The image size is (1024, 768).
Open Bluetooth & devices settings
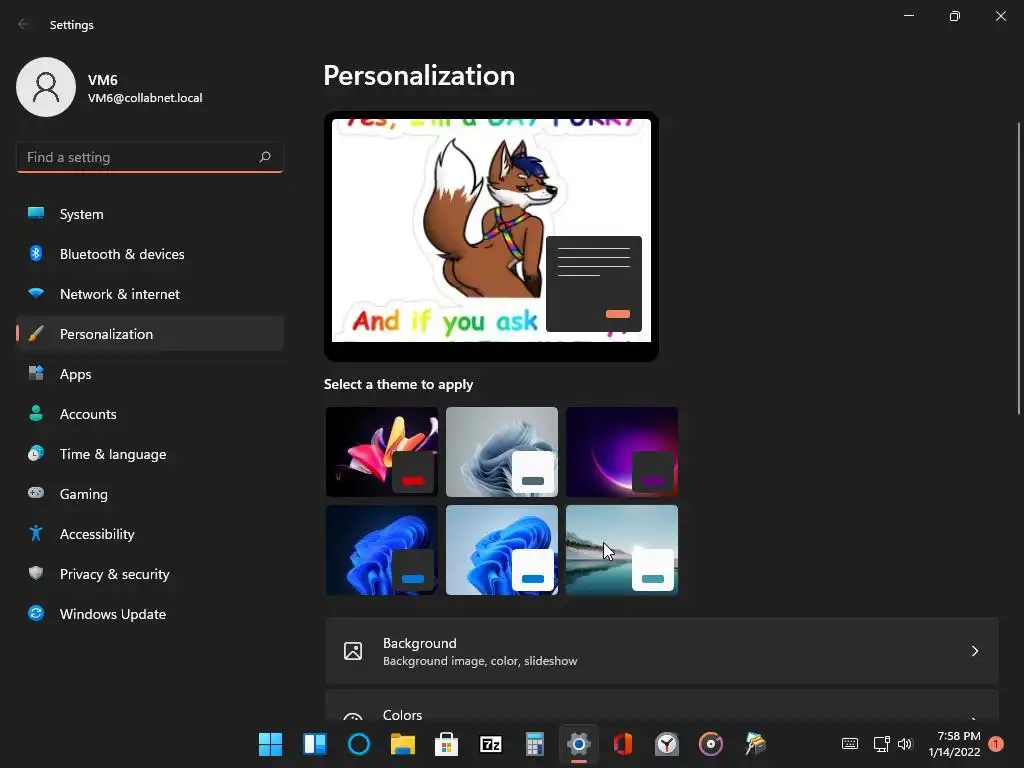[150, 253]
